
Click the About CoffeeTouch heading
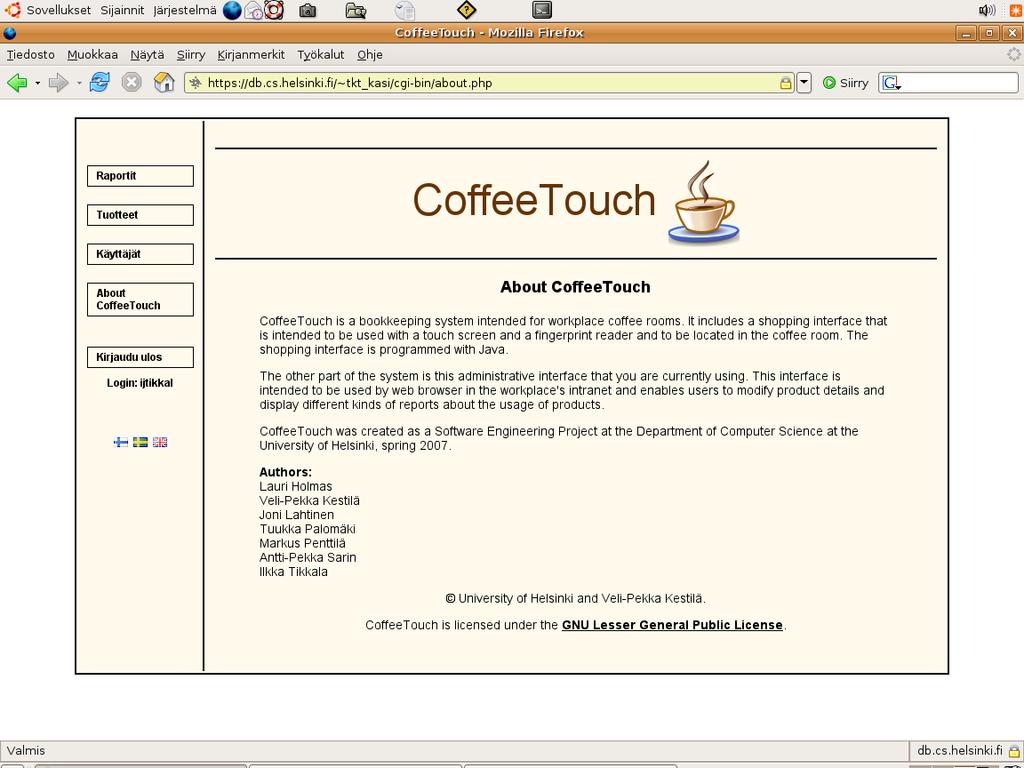(575, 287)
